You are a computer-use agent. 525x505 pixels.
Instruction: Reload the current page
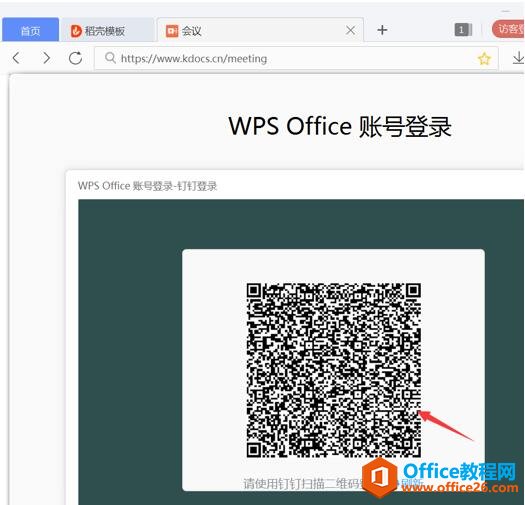(x=75, y=58)
